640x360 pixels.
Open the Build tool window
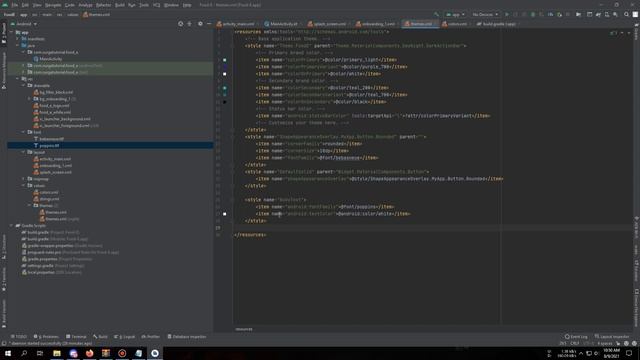tap(100, 337)
